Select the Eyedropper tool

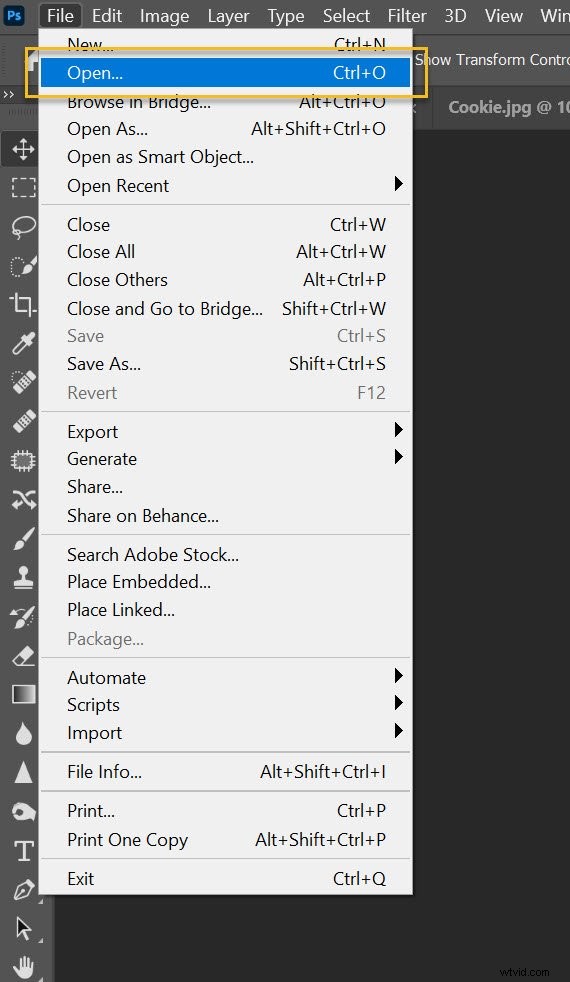(23, 343)
